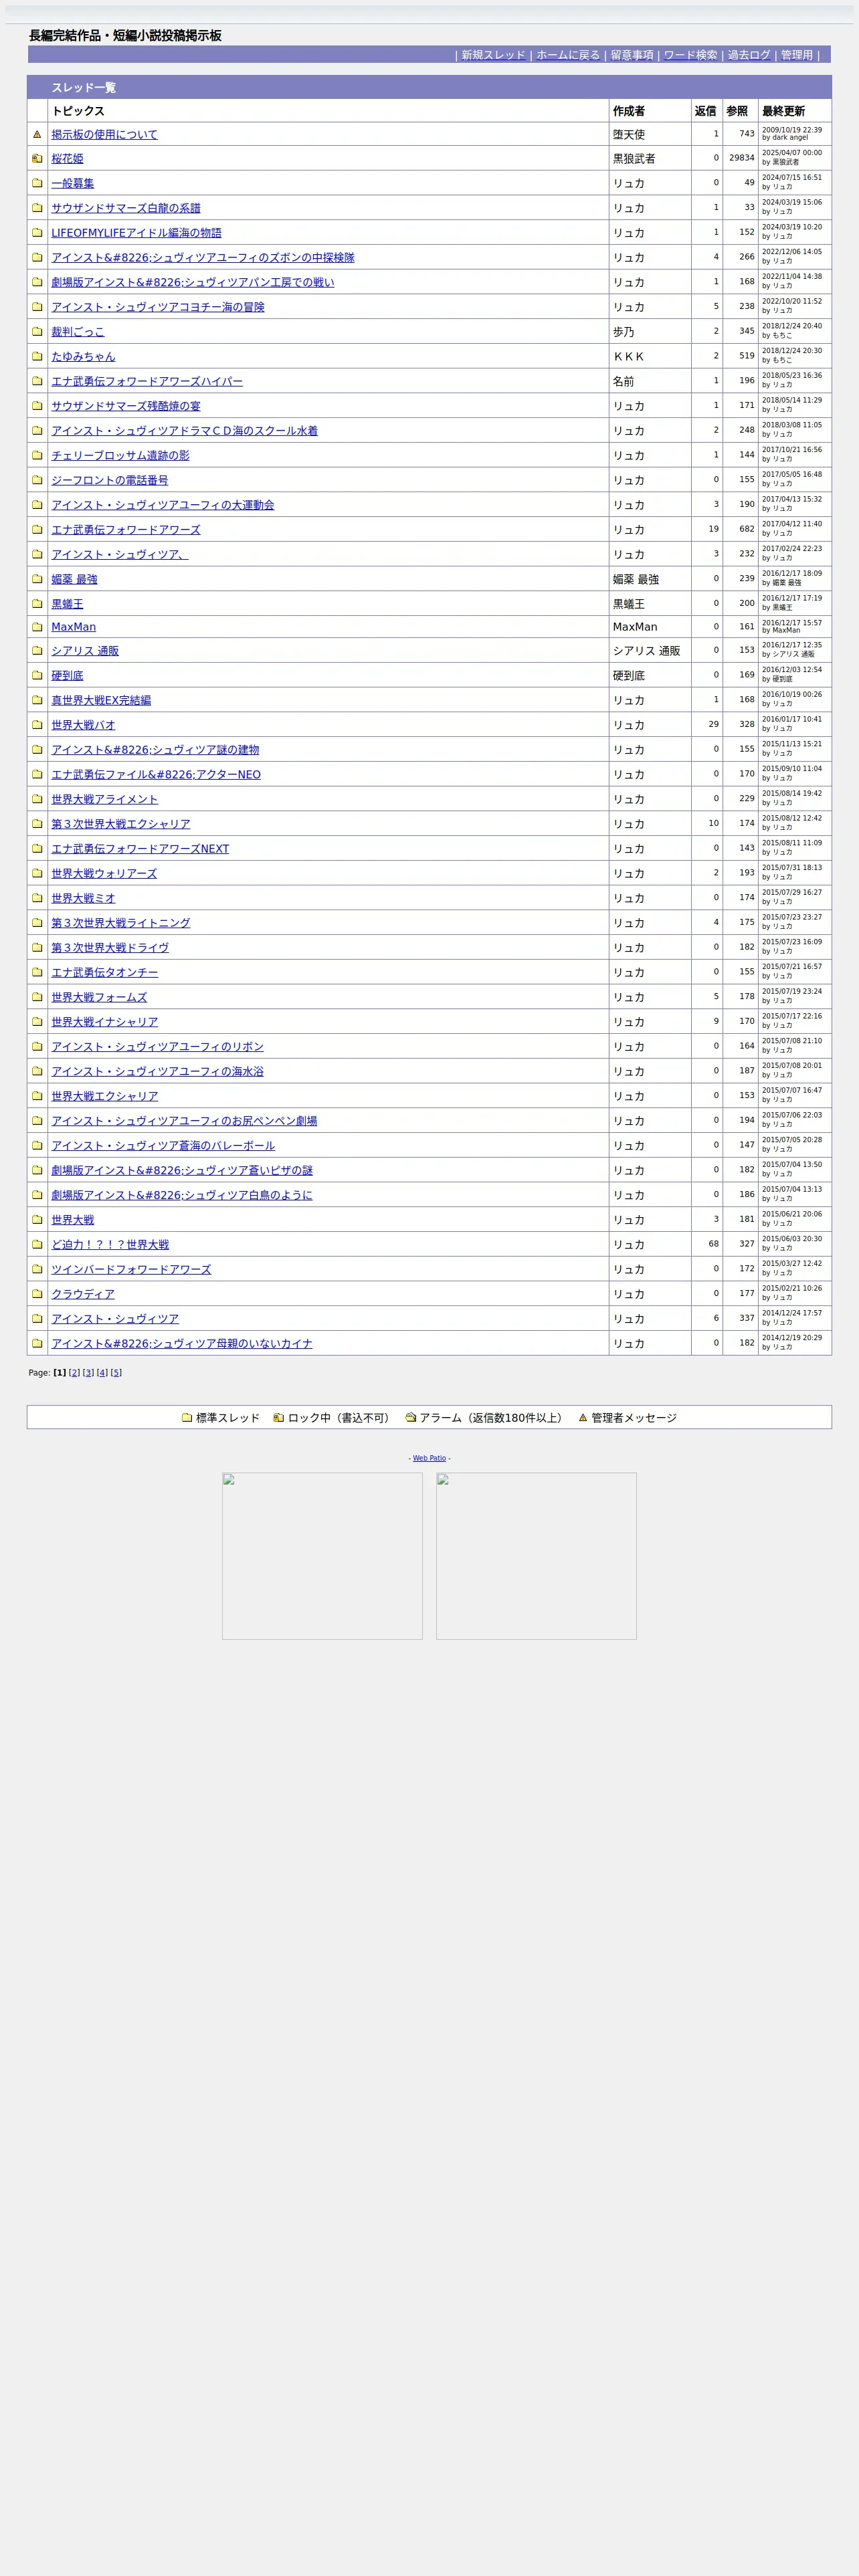Click the folder icon beside 世界大戦 thread

[x=37, y=1219]
